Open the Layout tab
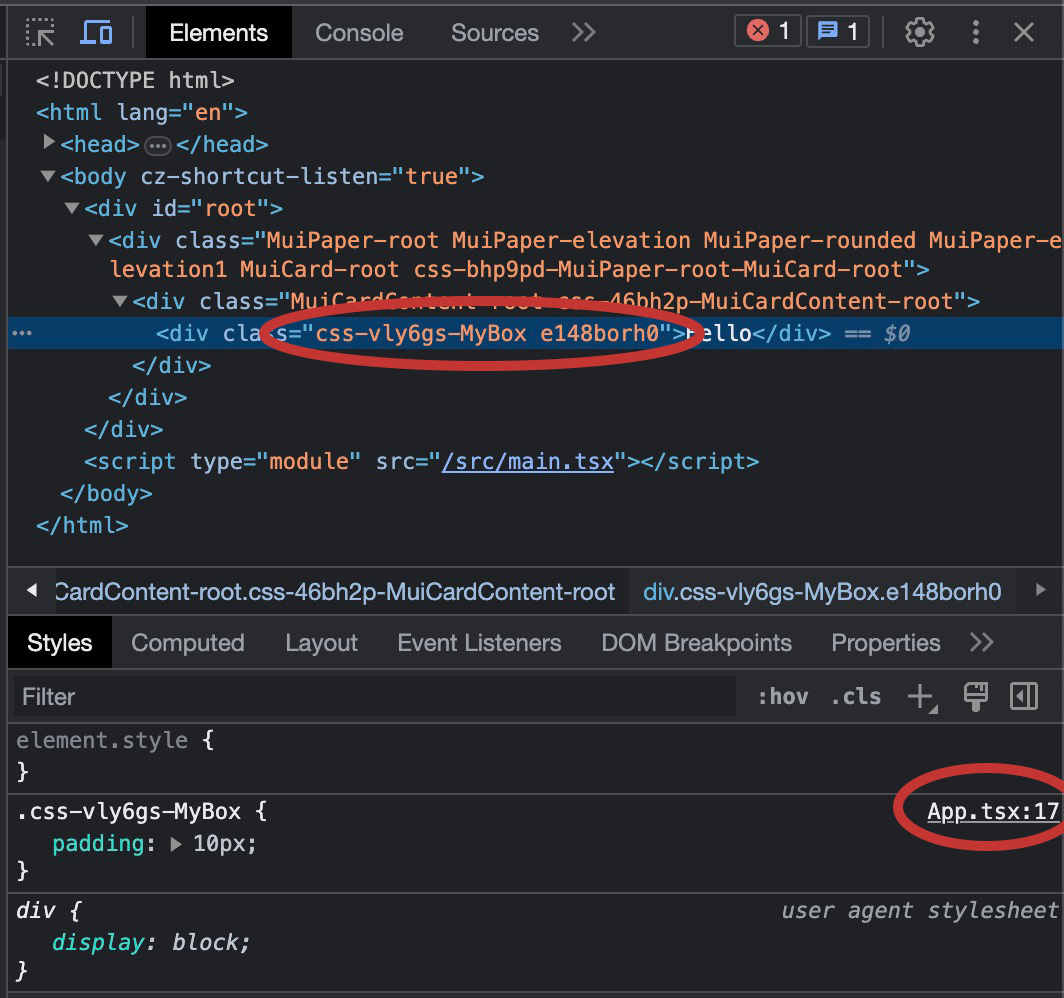The height and width of the screenshot is (998, 1064). tap(322, 642)
